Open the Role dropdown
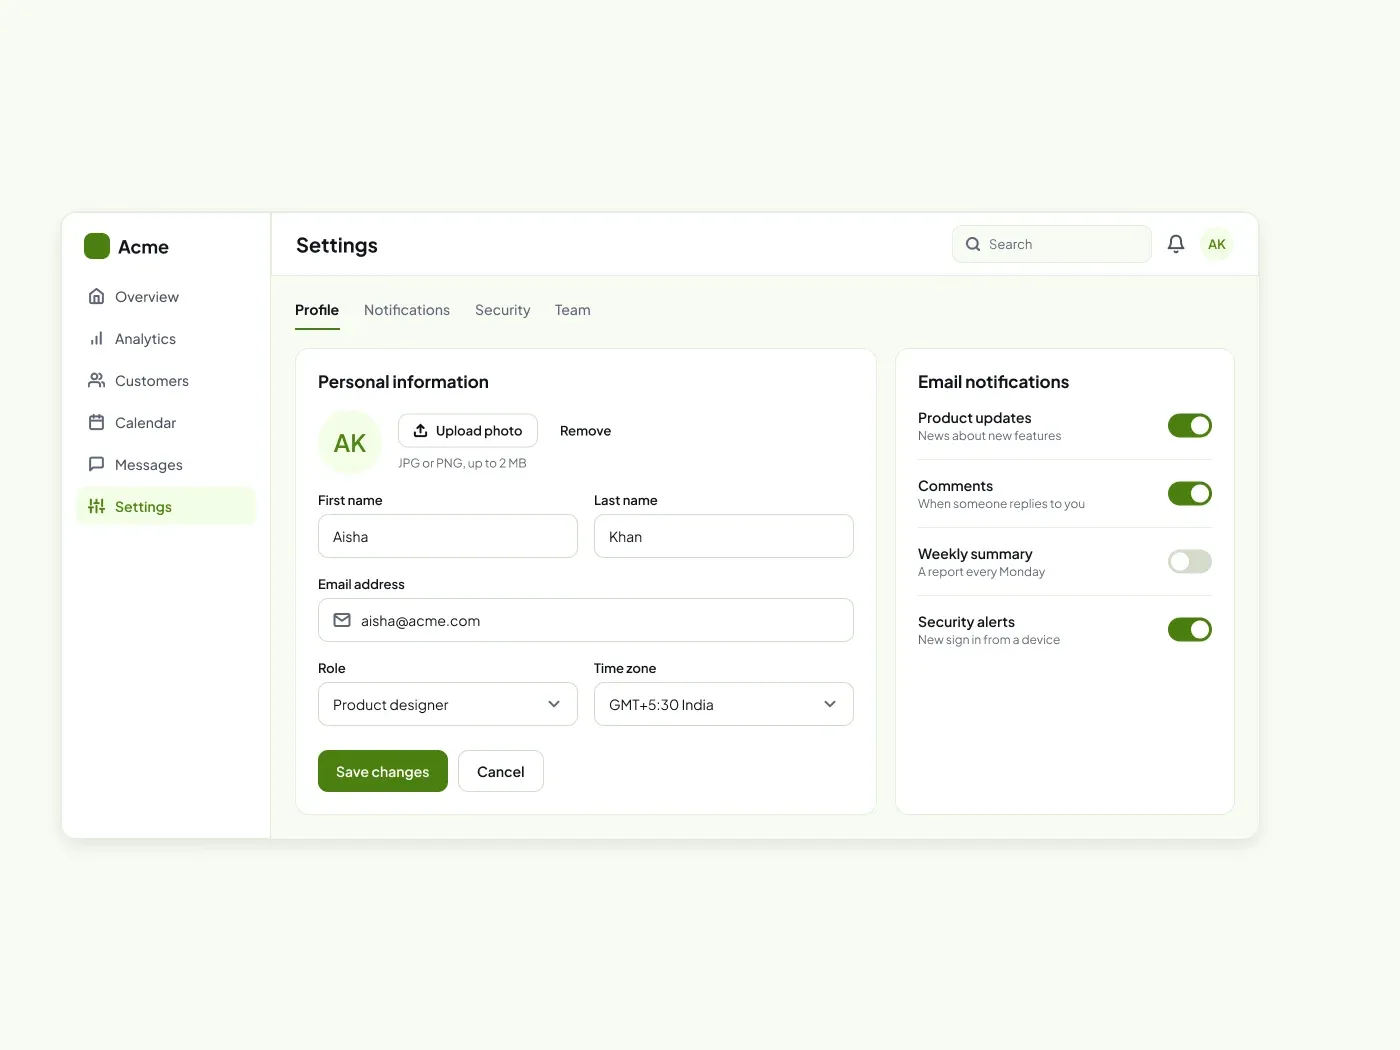This screenshot has width=1400, height=1050. pyautogui.click(x=448, y=704)
